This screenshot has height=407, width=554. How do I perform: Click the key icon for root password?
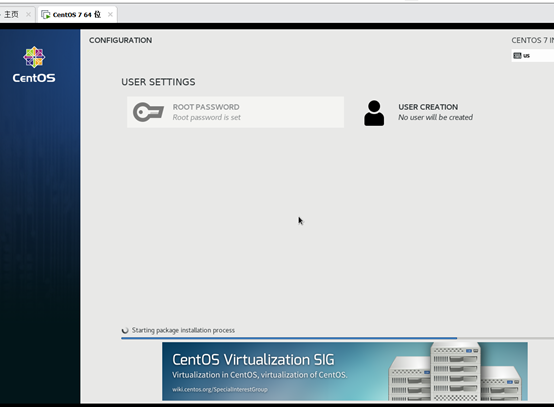click(x=148, y=112)
